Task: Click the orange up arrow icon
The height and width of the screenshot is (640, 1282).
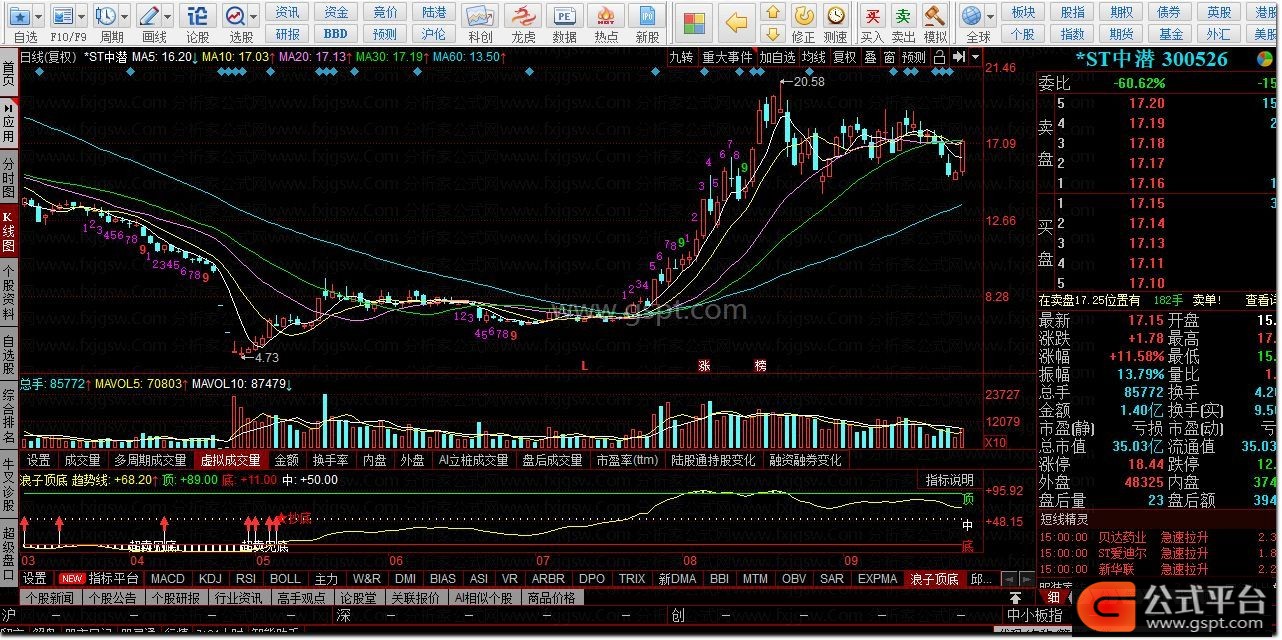Action: pos(773,12)
